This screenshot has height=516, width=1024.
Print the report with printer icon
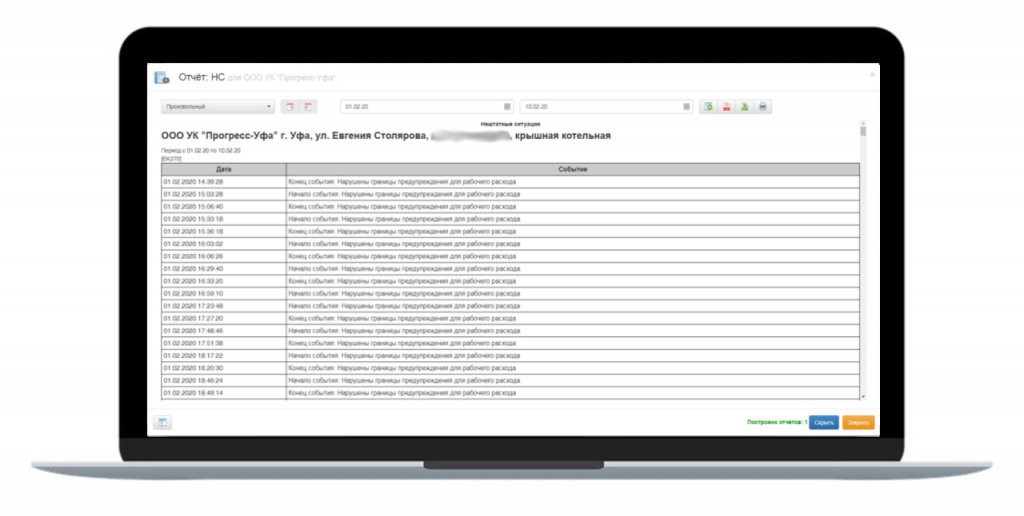763,106
